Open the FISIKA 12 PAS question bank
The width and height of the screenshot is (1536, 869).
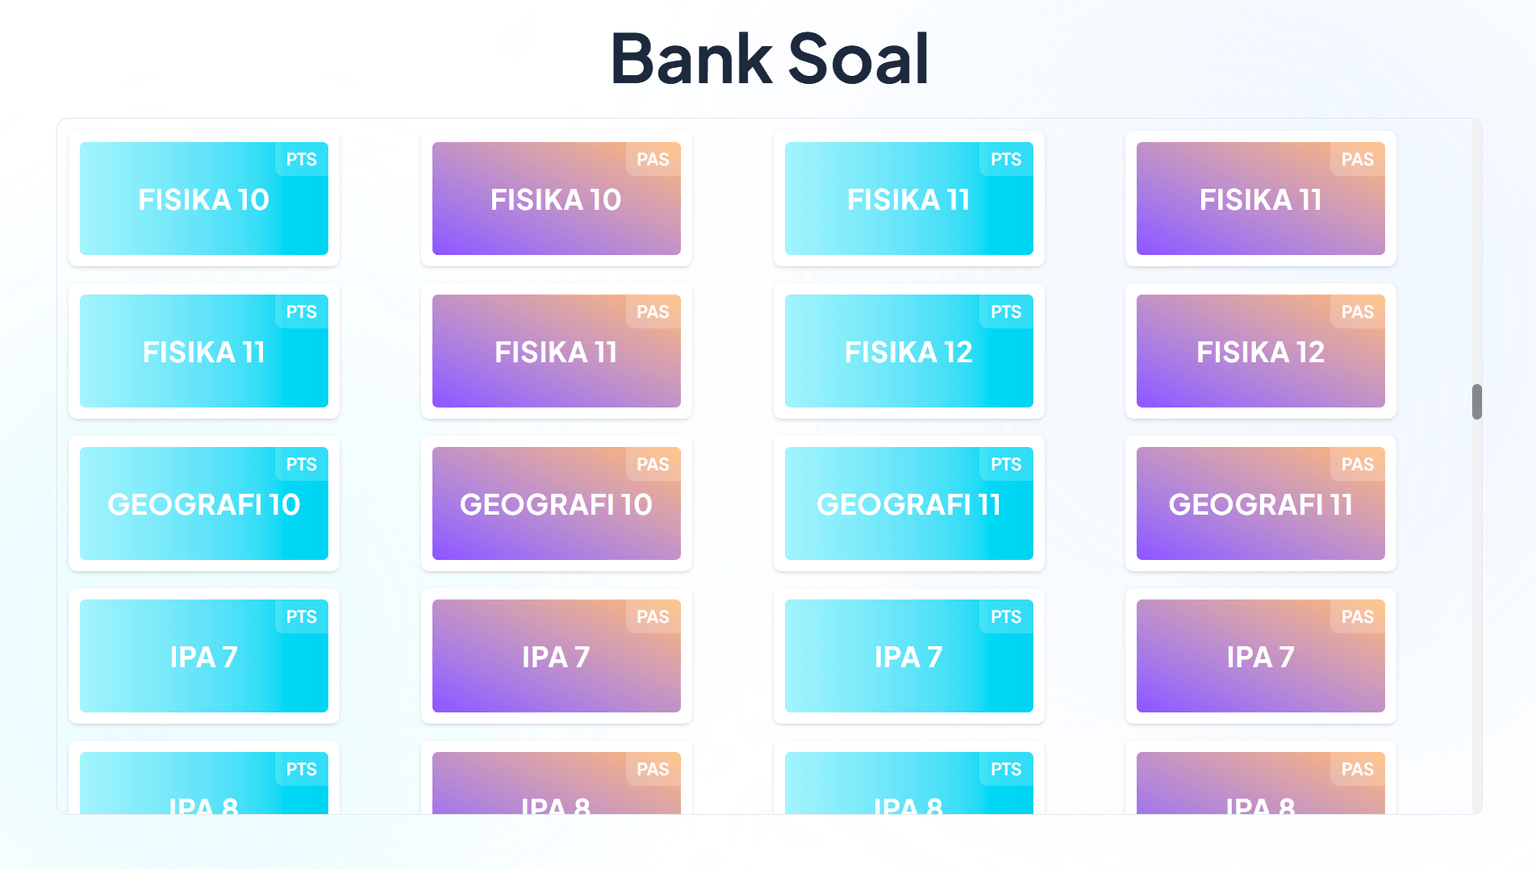1260,351
